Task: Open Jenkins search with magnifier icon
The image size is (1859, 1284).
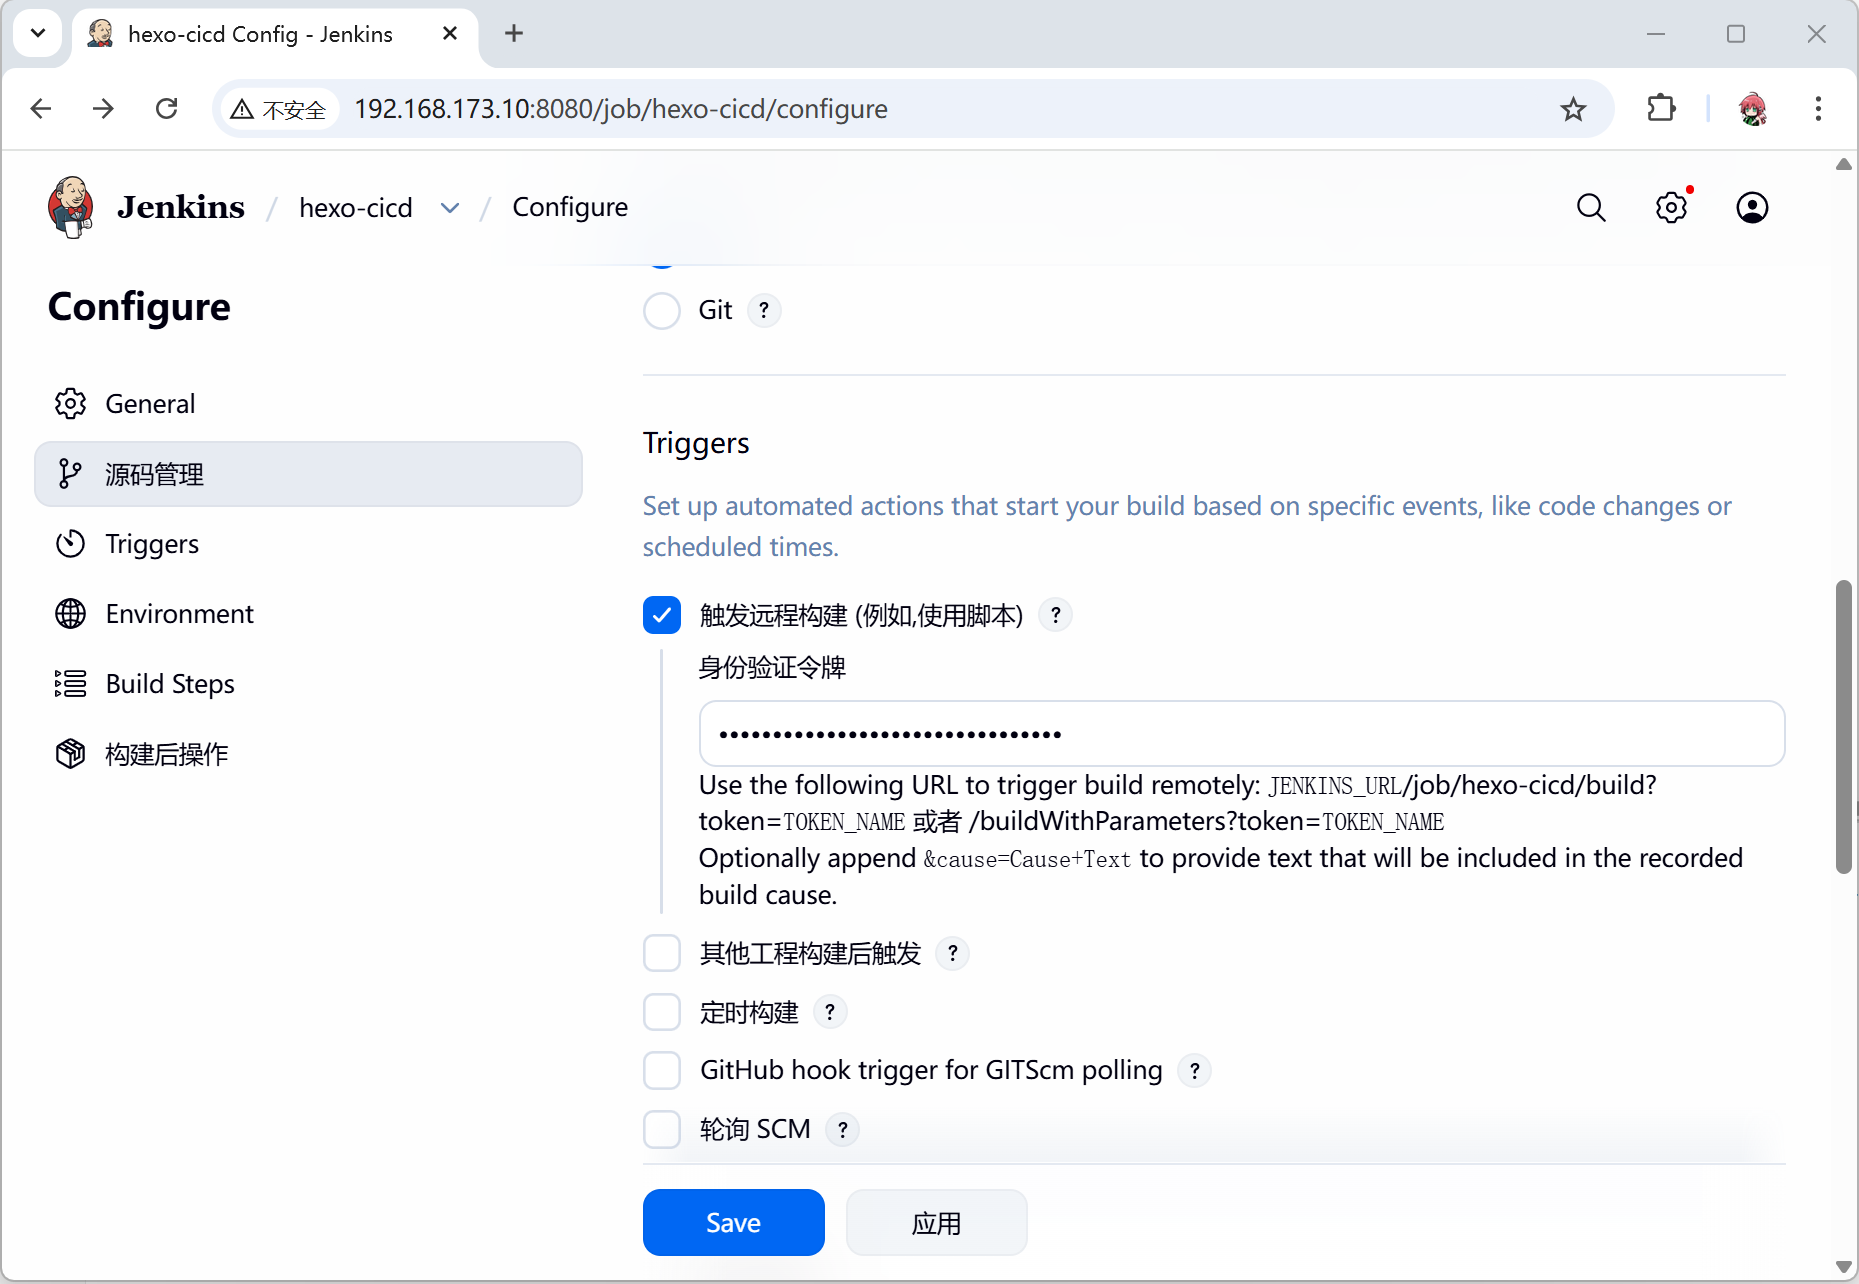Action: 1590,208
